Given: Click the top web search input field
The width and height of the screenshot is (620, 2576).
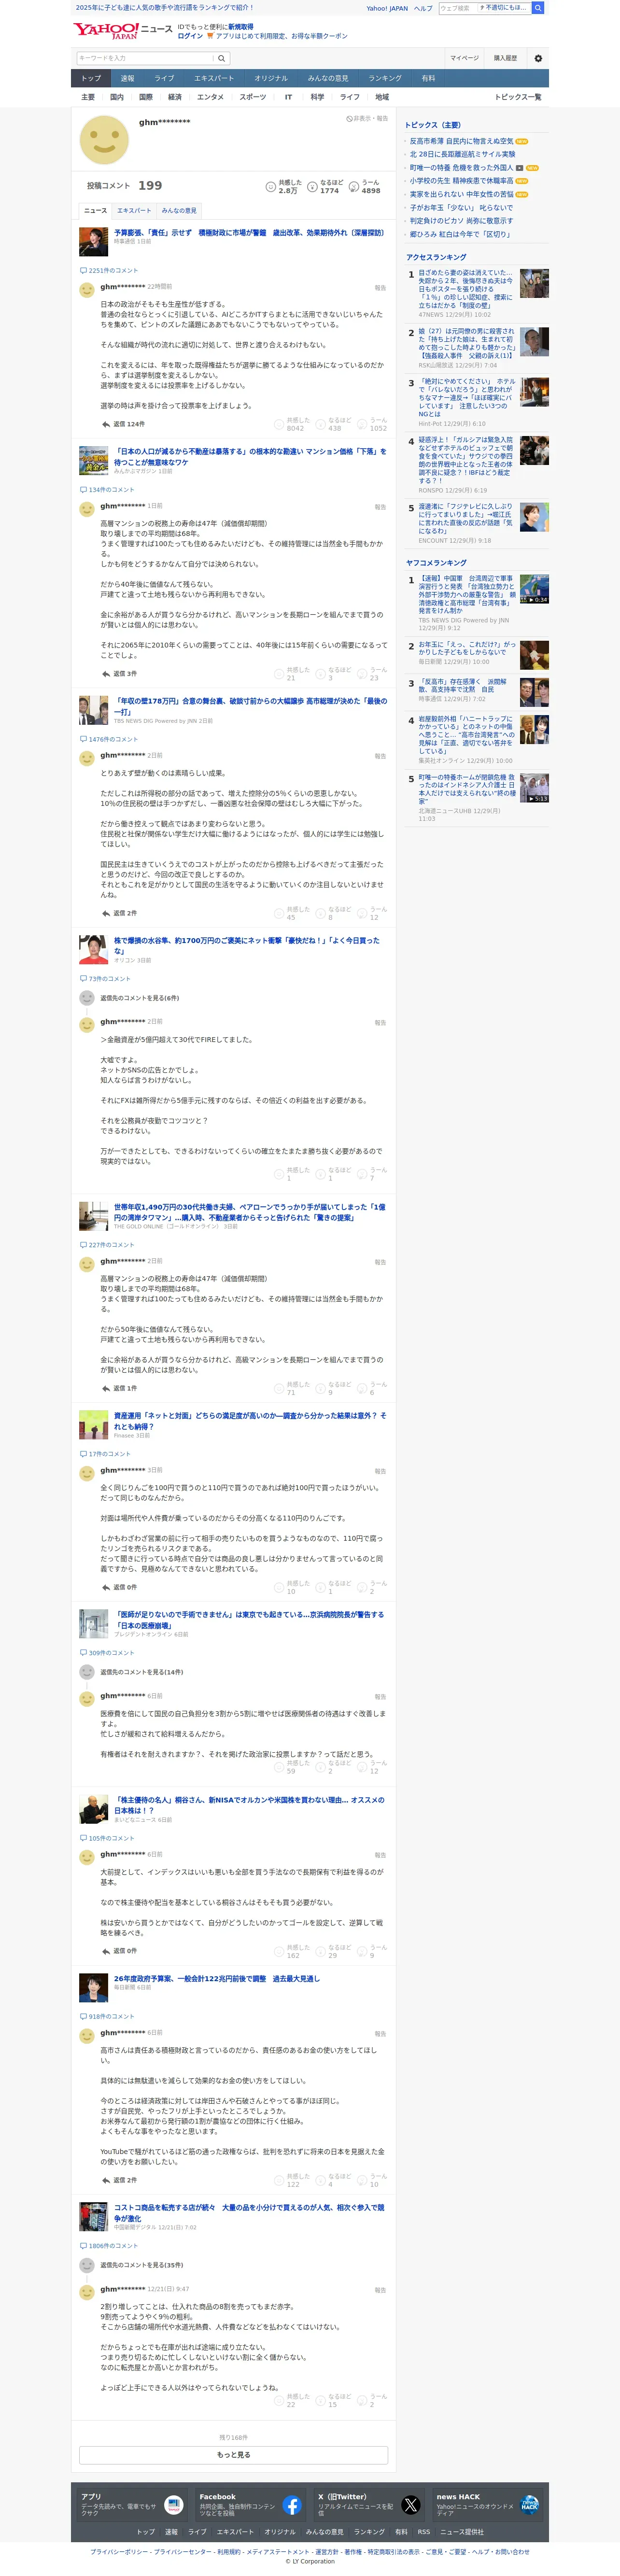Looking at the screenshot, I should pos(458,8).
